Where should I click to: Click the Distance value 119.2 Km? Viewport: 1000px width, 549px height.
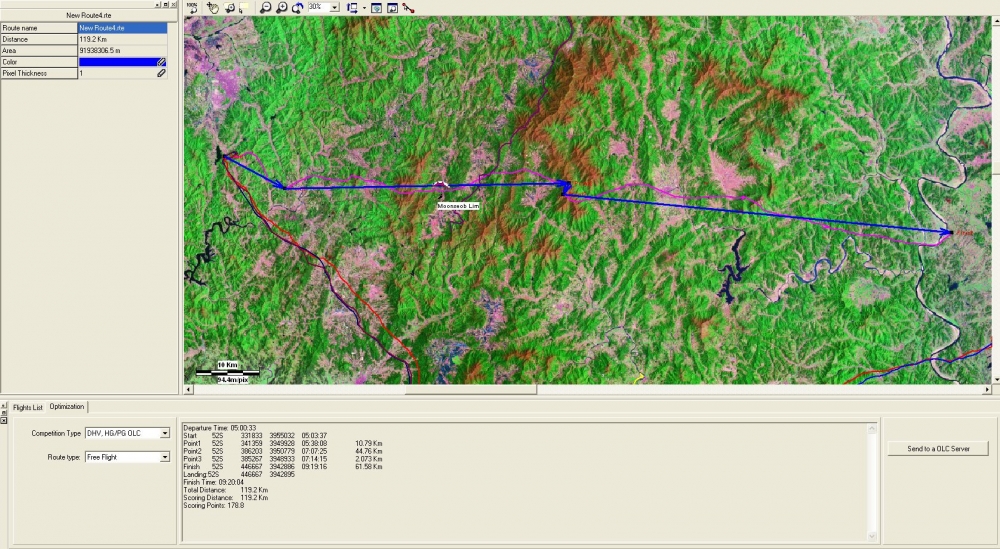coord(122,40)
